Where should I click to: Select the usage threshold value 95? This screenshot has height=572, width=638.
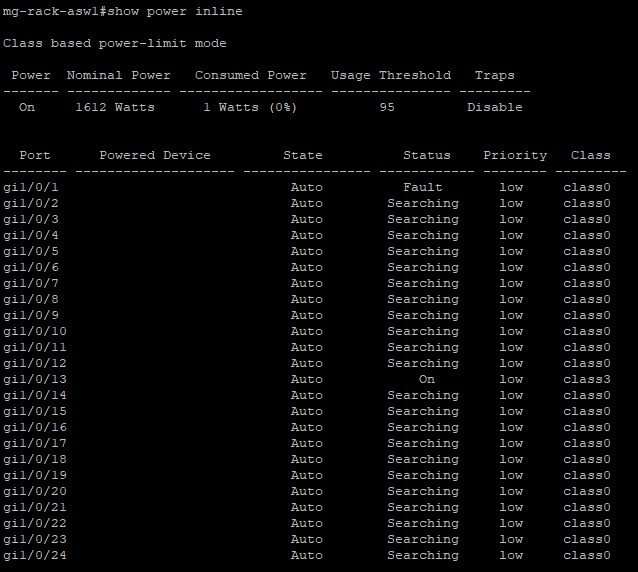coord(387,107)
